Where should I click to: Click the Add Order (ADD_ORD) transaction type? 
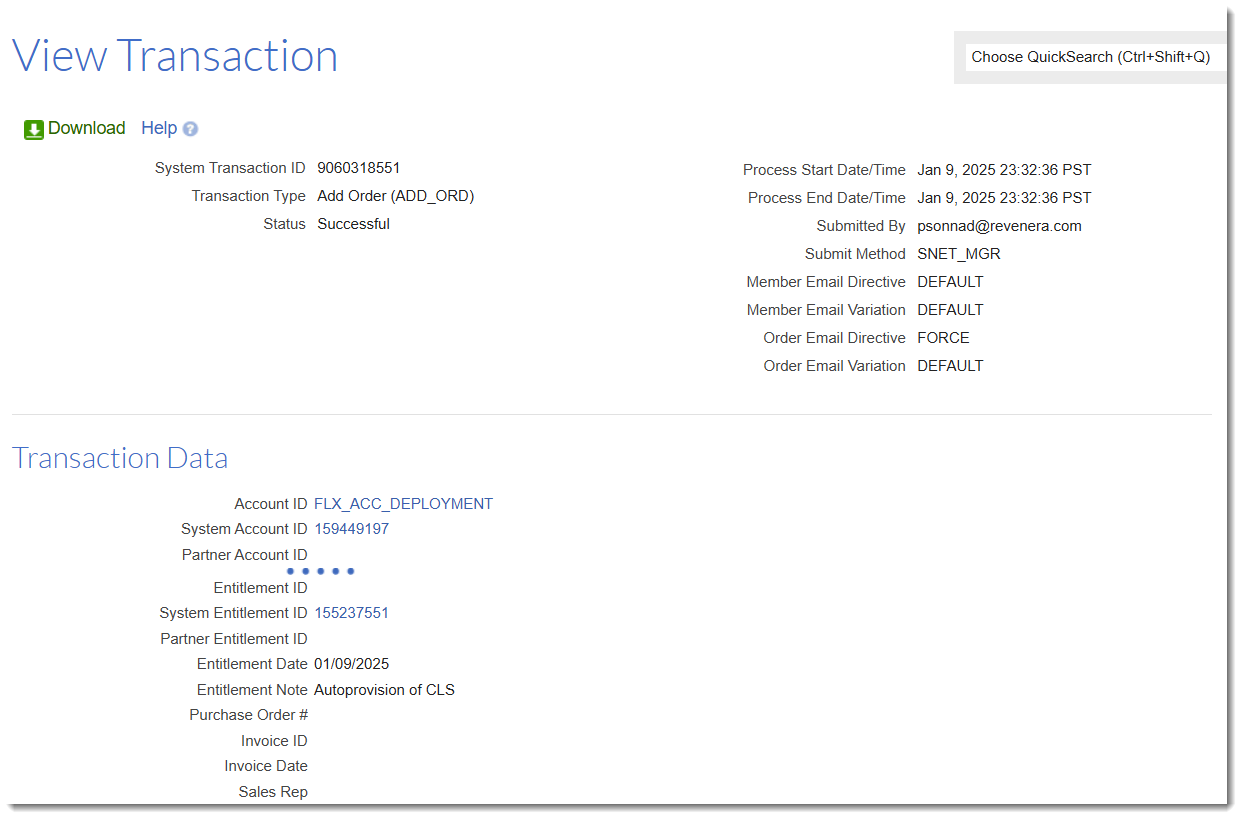tap(396, 196)
